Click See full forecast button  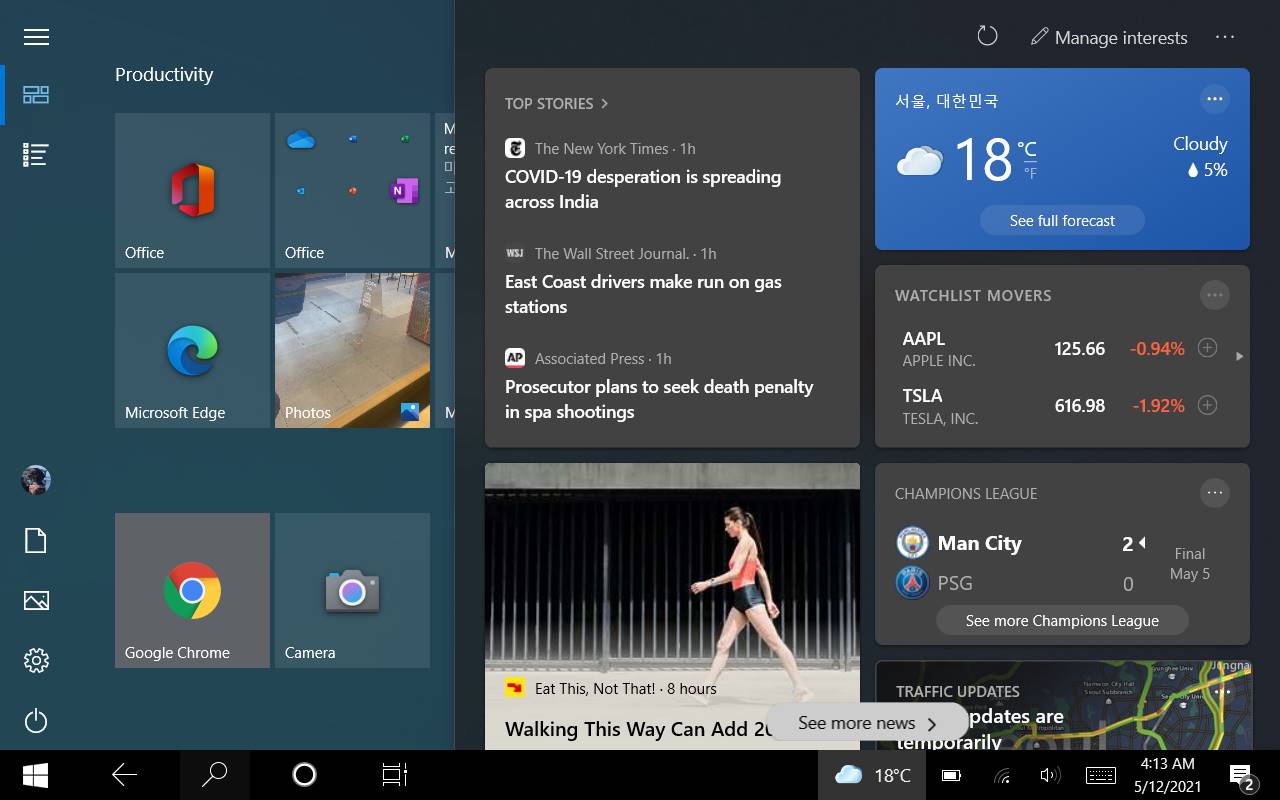(x=1062, y=220)
